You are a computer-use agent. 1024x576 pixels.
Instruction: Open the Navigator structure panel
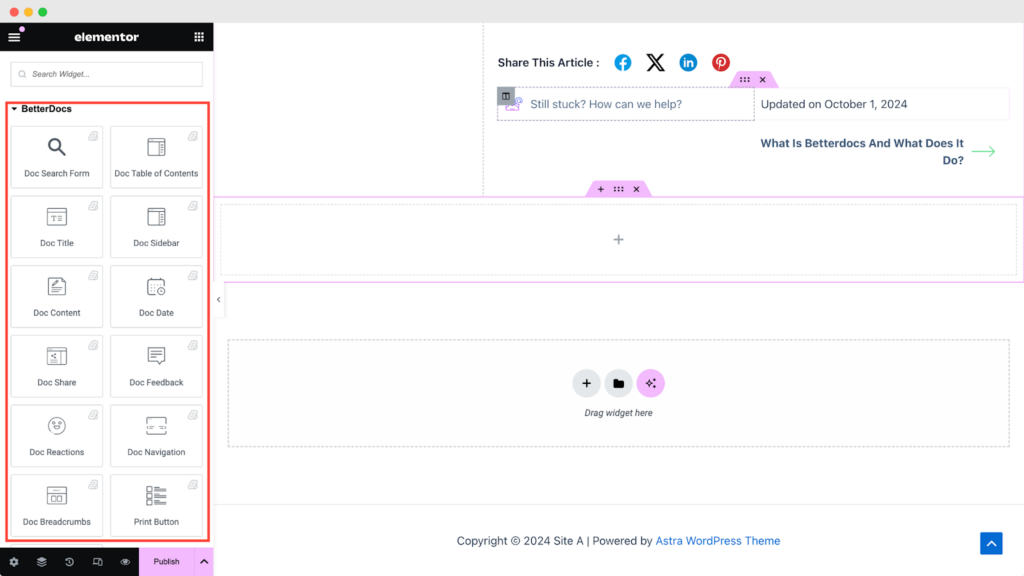(42, 562)
